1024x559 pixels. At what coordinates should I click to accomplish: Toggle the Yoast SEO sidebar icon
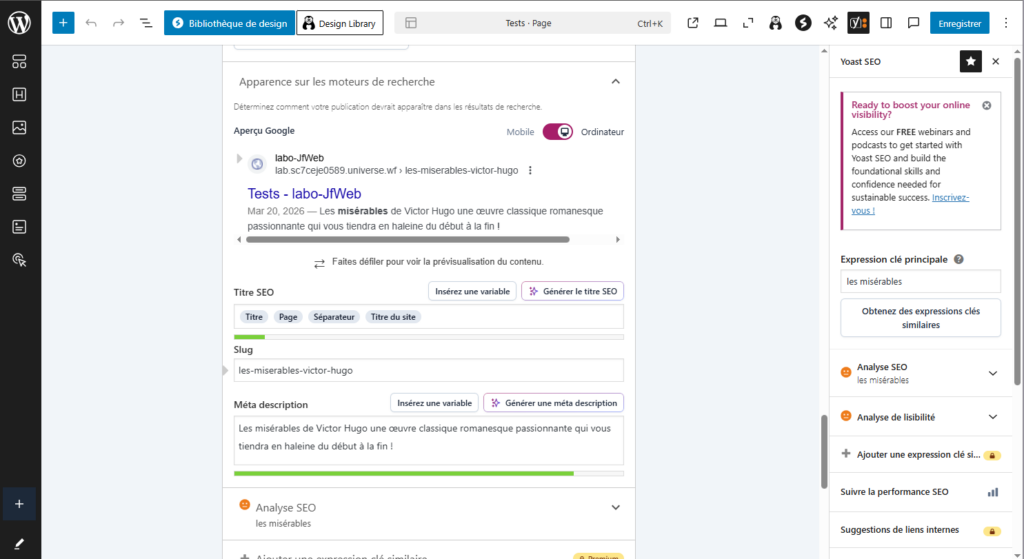pos(858,23)
